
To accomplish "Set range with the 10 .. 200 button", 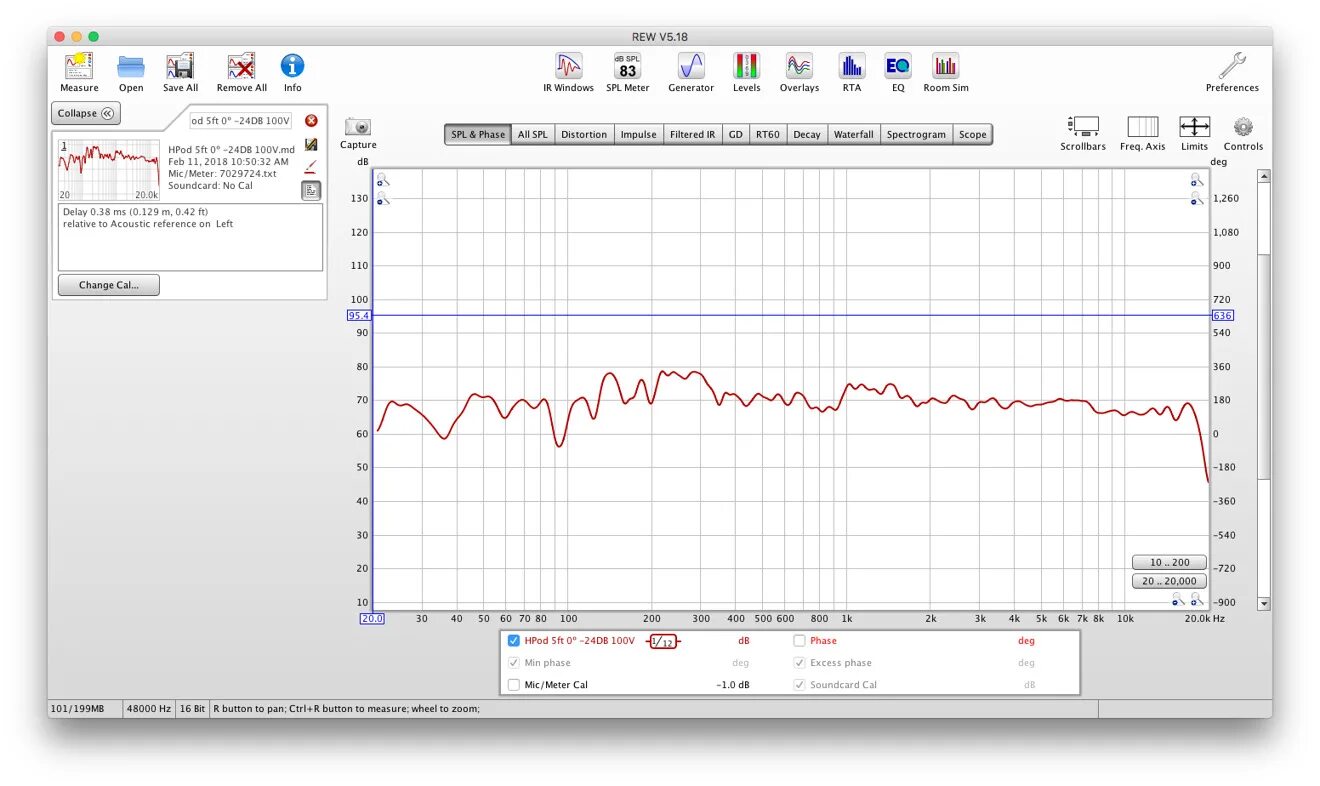I will pos(1169,563).
